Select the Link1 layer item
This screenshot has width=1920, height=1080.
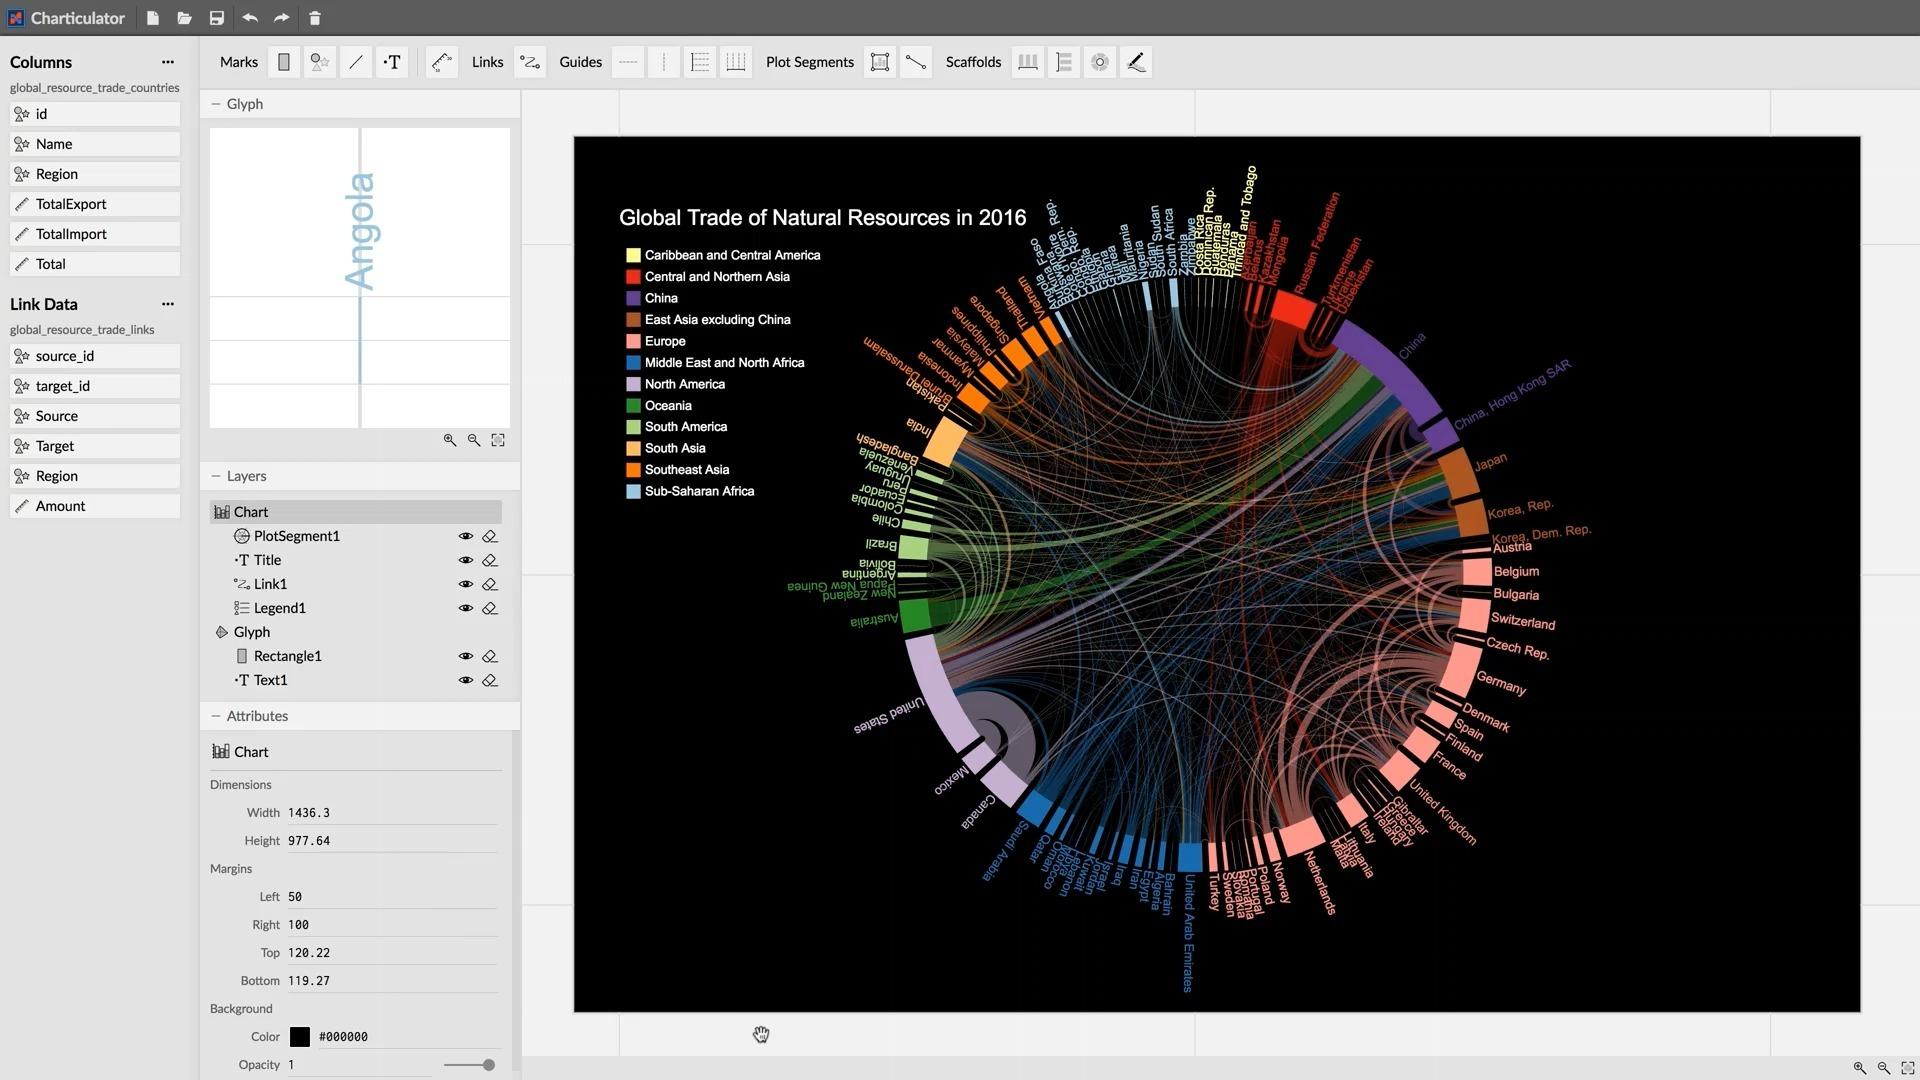pyautogui.click(x=270, y=584)
